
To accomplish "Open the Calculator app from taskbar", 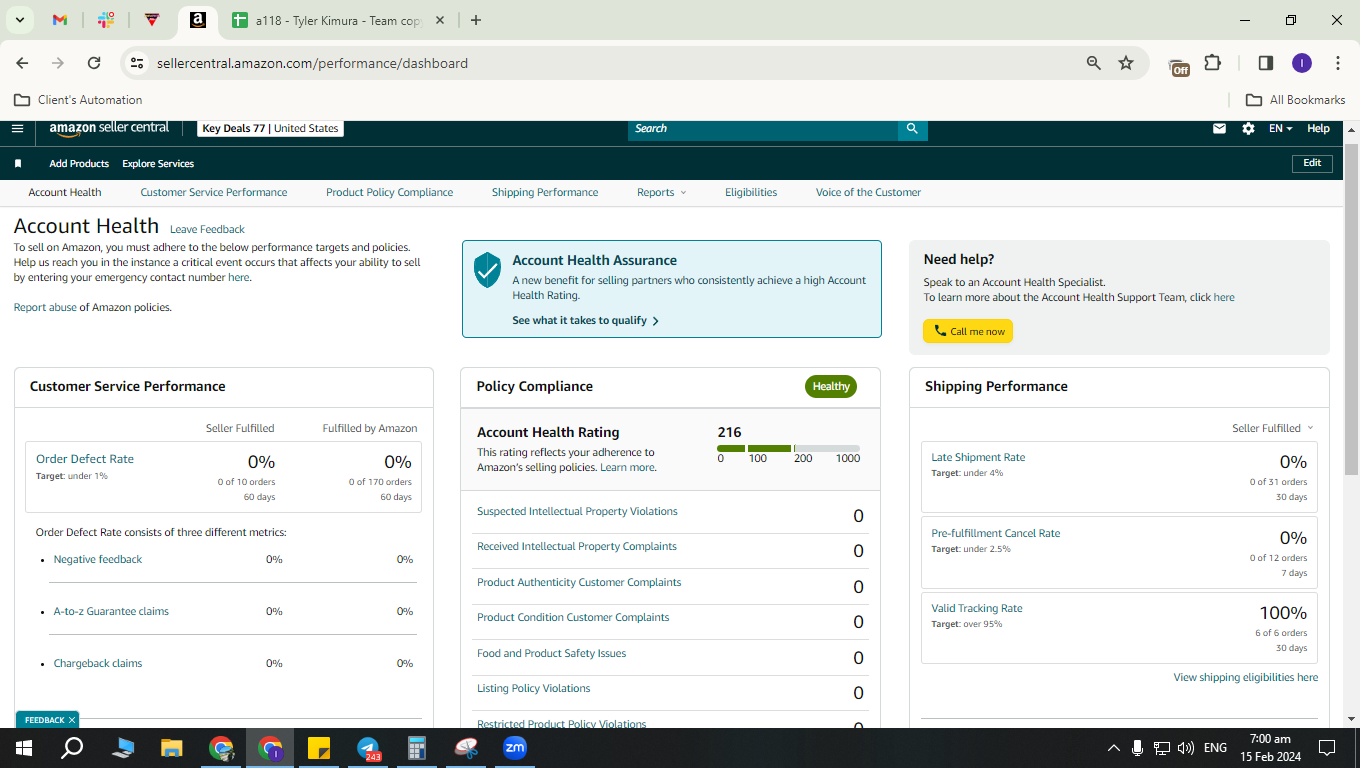I will click(x=417, y=748).
